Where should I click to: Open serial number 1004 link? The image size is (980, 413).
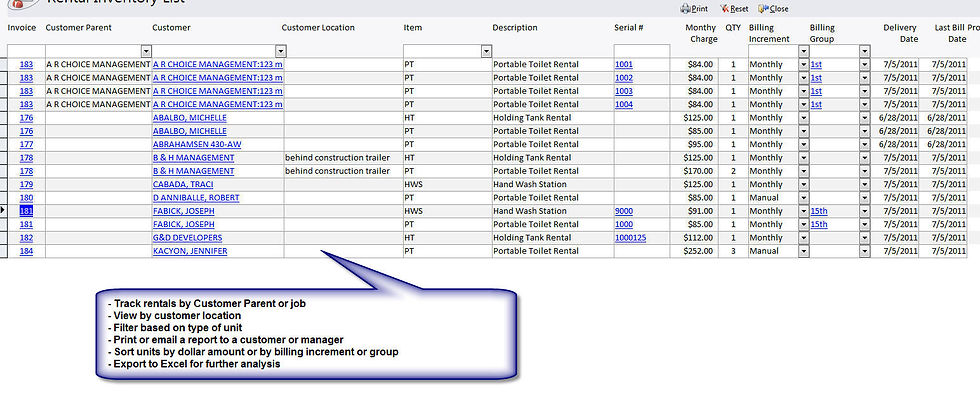pos(624,104)
